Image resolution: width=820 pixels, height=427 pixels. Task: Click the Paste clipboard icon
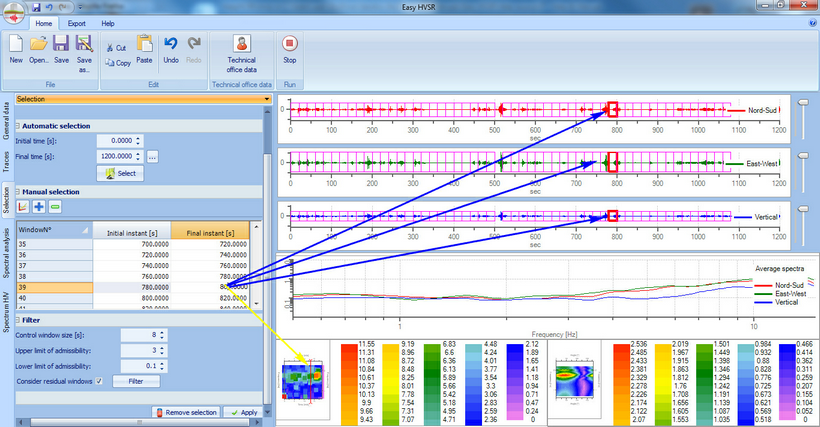coord(144,44)
